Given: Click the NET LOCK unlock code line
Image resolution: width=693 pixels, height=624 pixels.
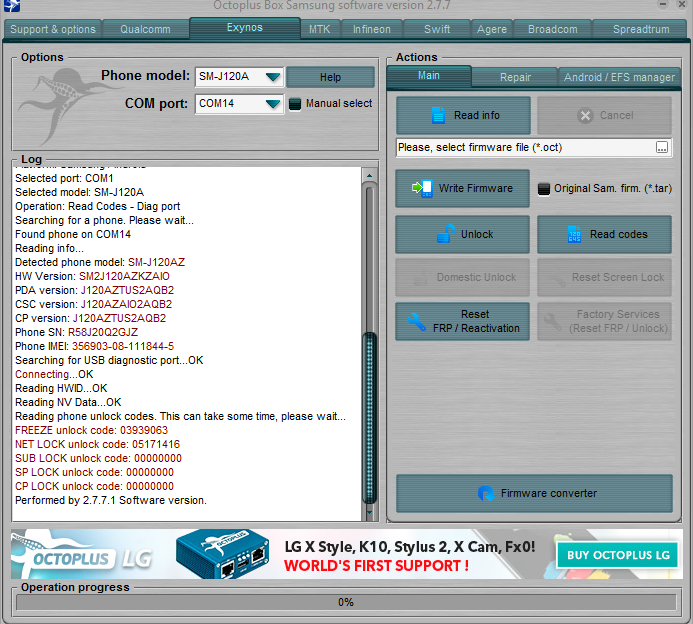Looking at the screenshot, I should pyautogui.click(x=98, y=444).
